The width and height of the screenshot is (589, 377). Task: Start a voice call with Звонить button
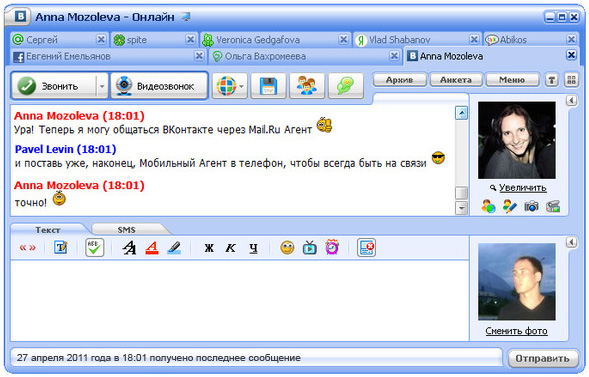(54, 86)
